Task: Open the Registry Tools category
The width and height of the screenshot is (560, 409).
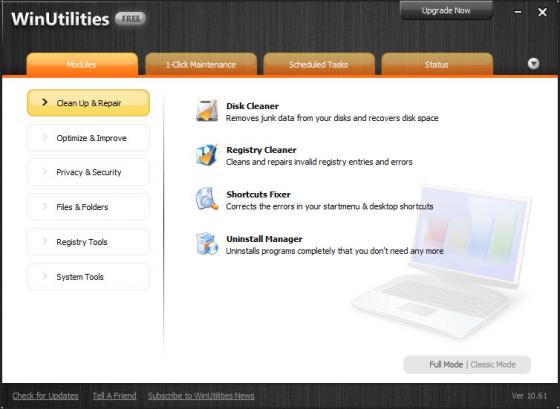Action: 88,242
